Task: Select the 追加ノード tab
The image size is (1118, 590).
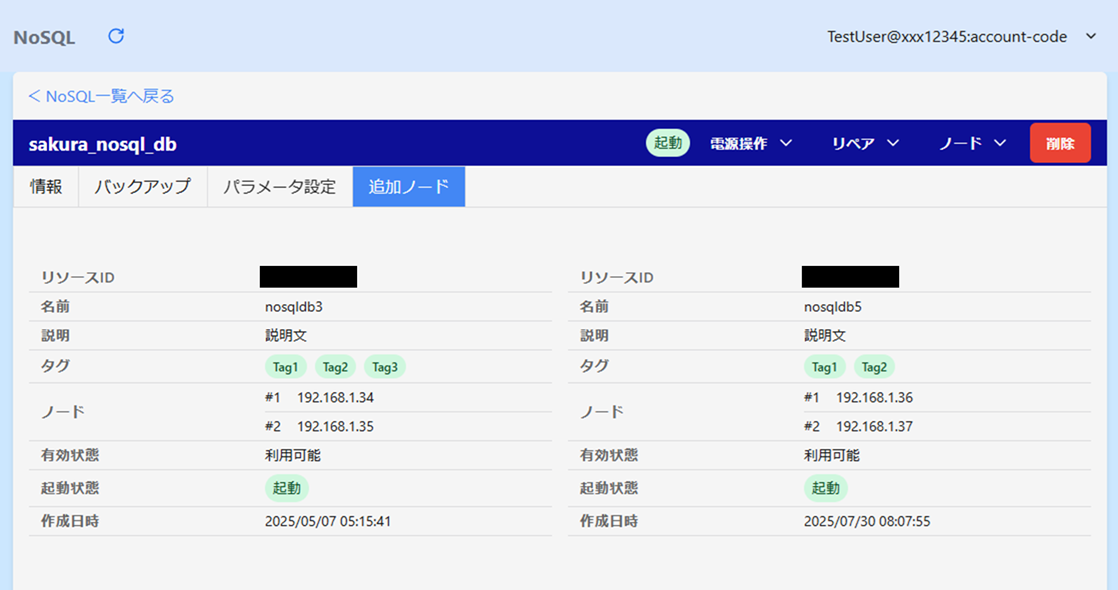Action: [408, 187]
